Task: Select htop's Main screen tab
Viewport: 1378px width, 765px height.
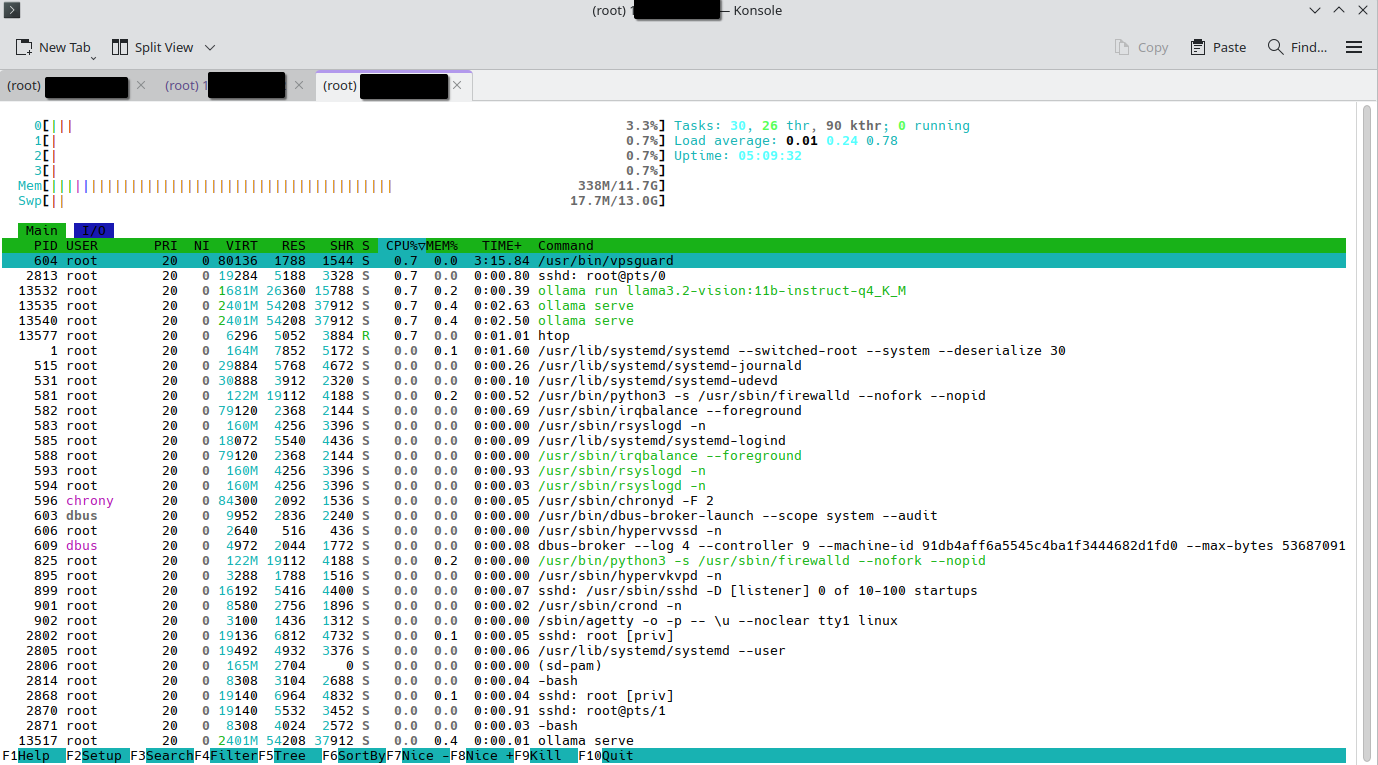Action: click(42, 231)
